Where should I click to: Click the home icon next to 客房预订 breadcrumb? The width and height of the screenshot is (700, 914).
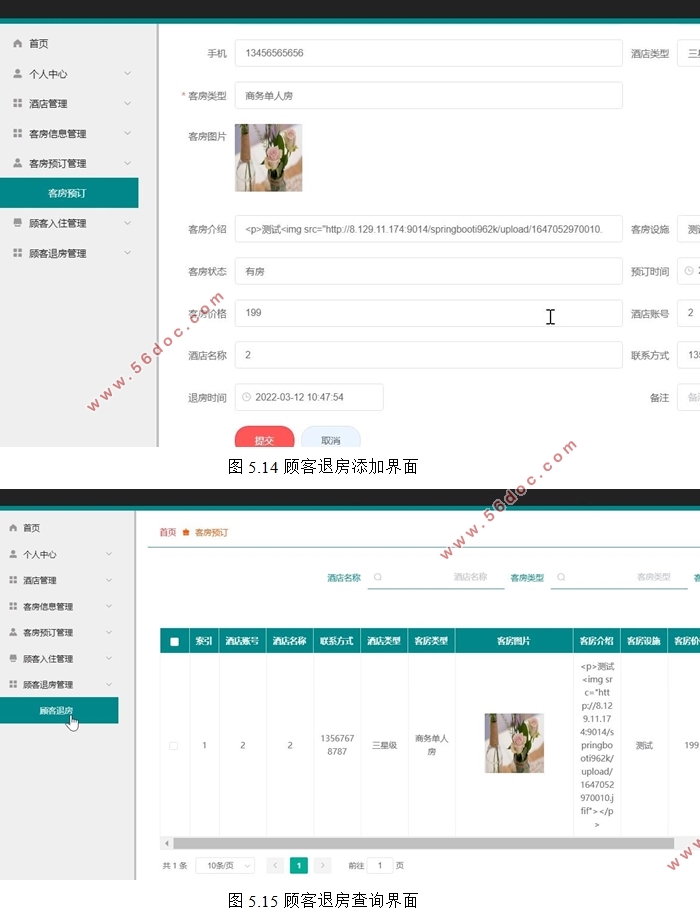(186, 532)
